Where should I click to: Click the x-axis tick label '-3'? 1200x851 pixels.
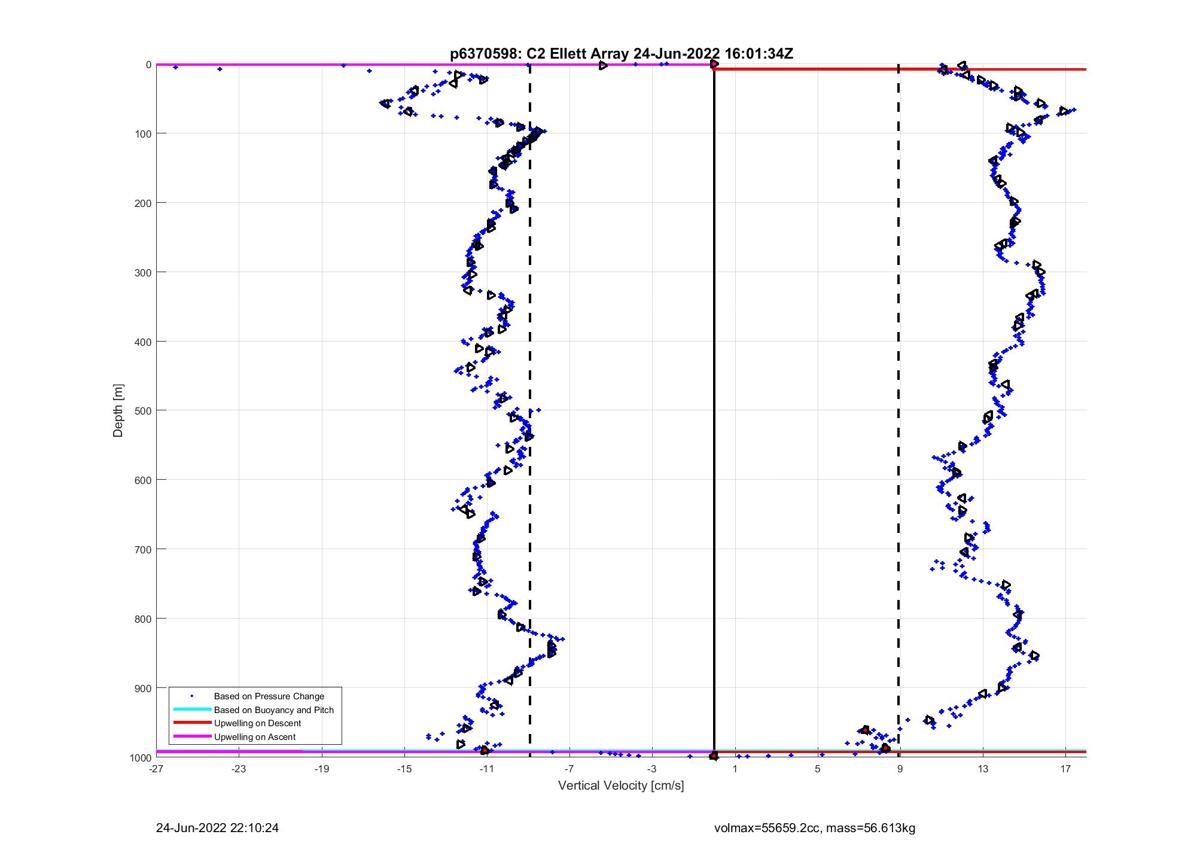pyautogui.click(x=652, y=769)
